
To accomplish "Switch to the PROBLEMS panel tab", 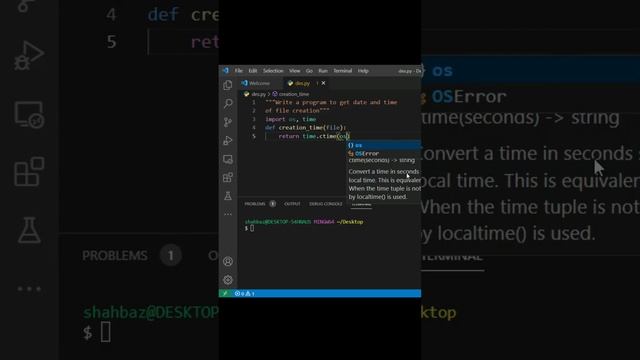I will (255, 204).
